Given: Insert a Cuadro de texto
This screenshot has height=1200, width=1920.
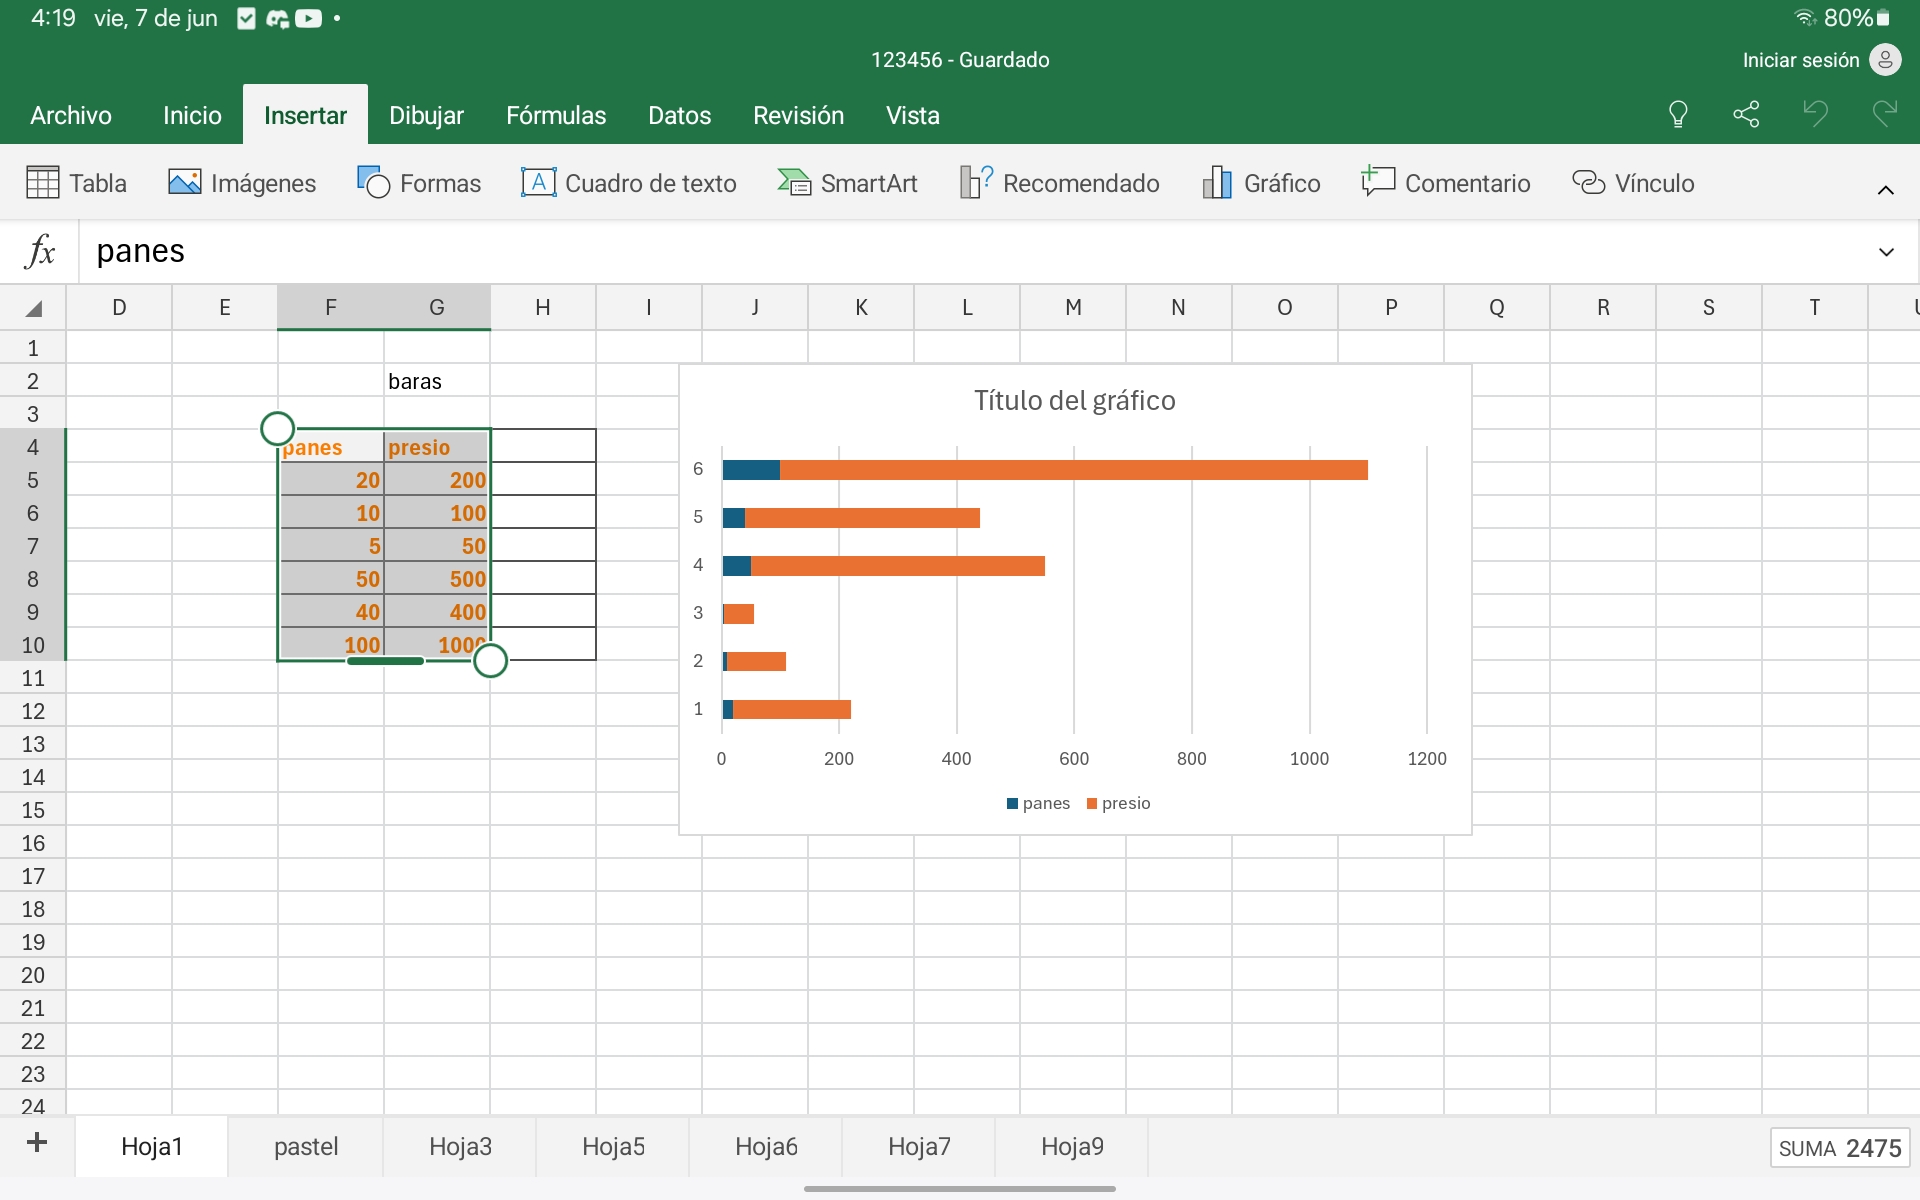Looking at the screenshot, I should coord(629,183).
